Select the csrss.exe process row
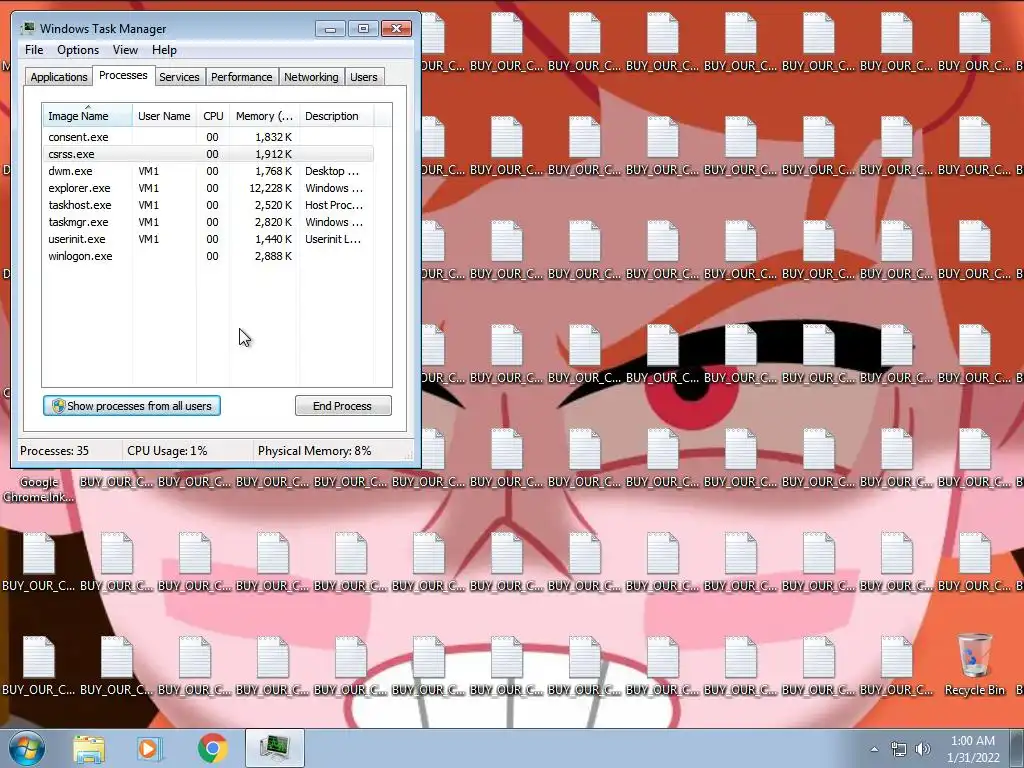The width and height of the screenshot is (1024, 768). 208,154
